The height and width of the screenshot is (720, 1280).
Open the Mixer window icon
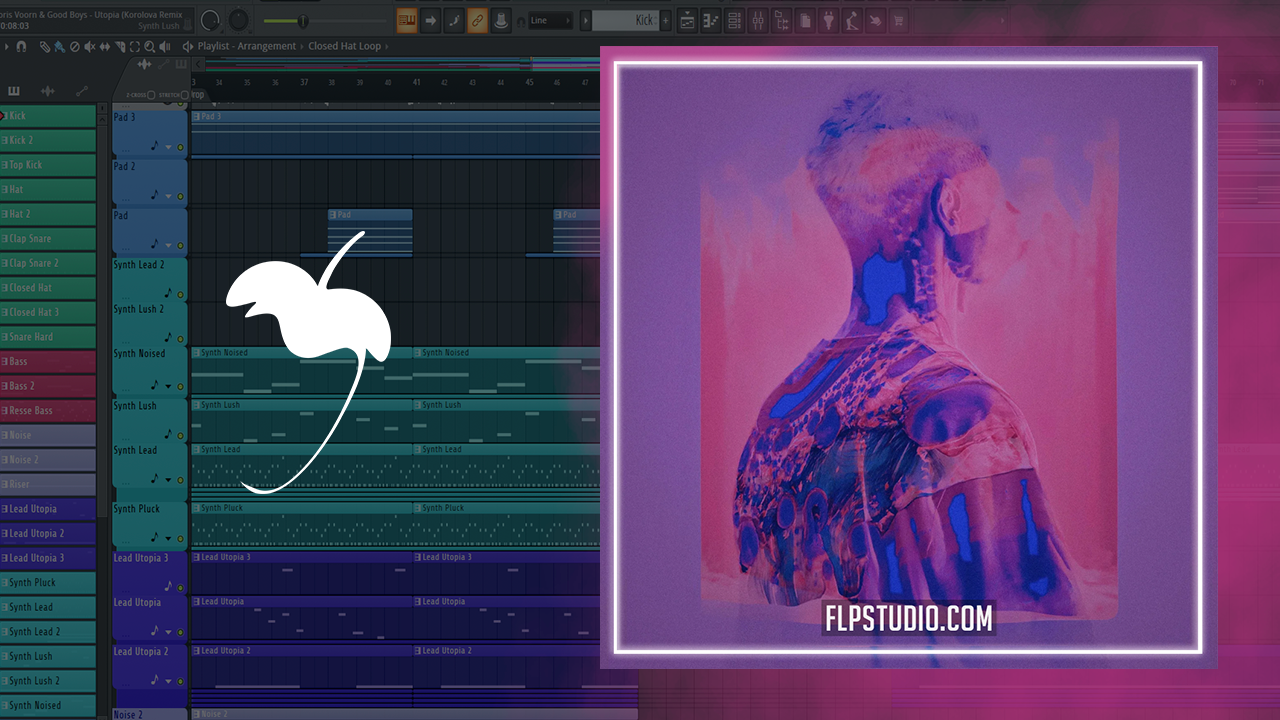coord(758,20)
